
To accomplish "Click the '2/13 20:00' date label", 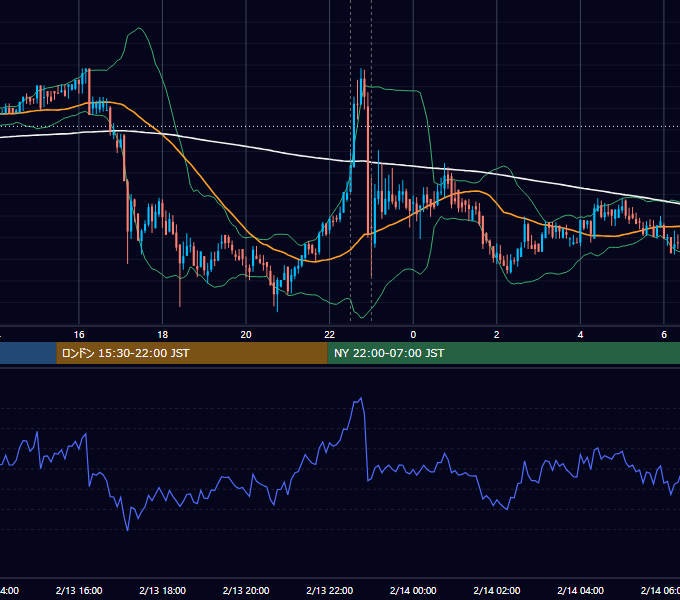I will 246,590.
